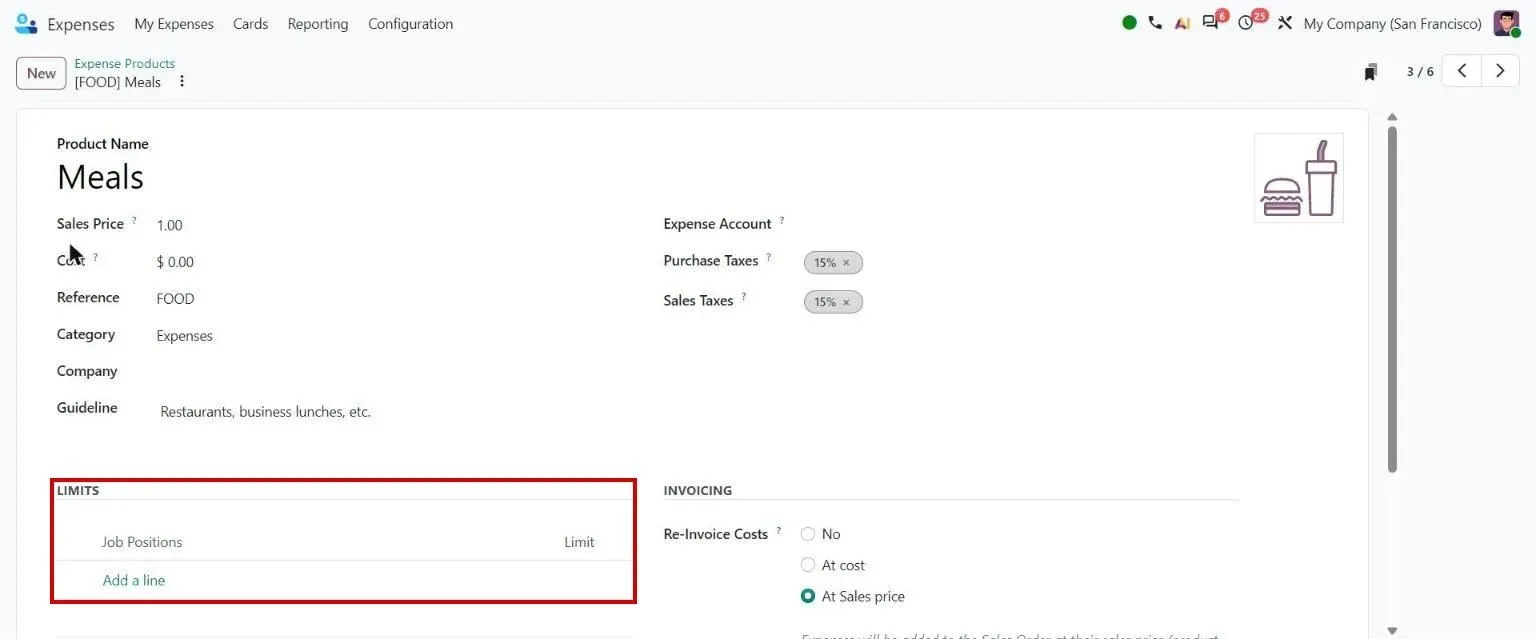Open the activities clock icon
The height and width of the screenshot is (639, 1536).
[1245, 23]
